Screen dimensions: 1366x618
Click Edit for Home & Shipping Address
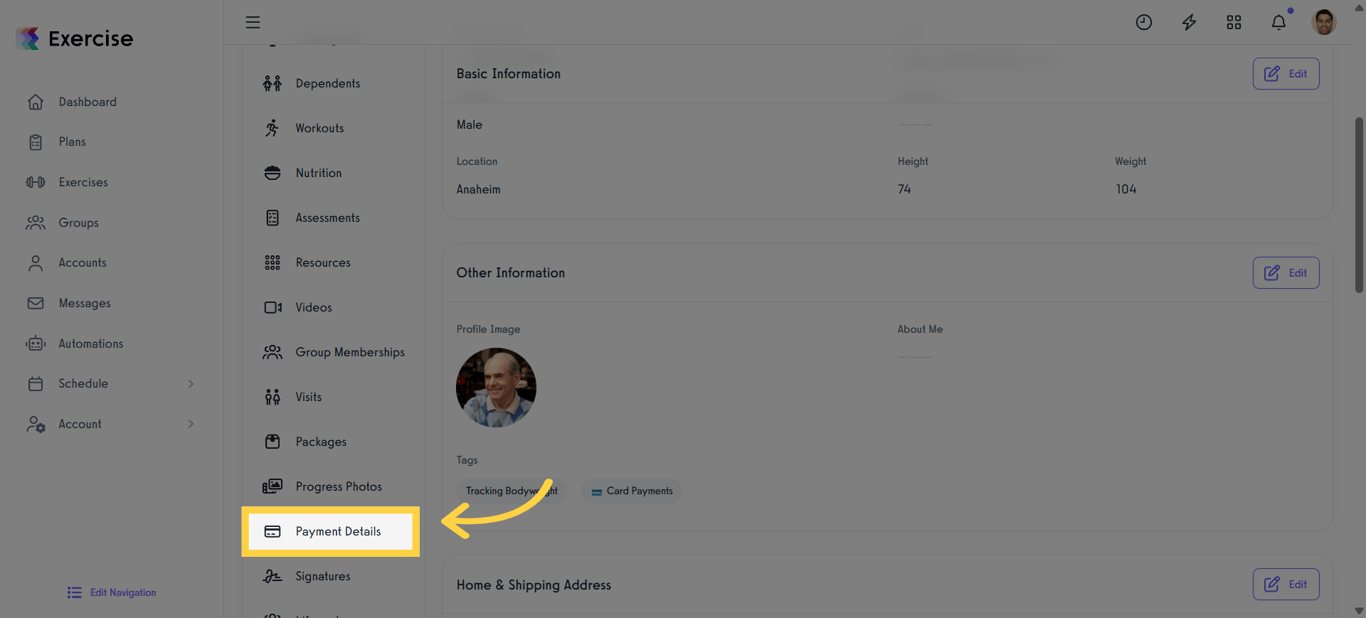pos(1285,584)
